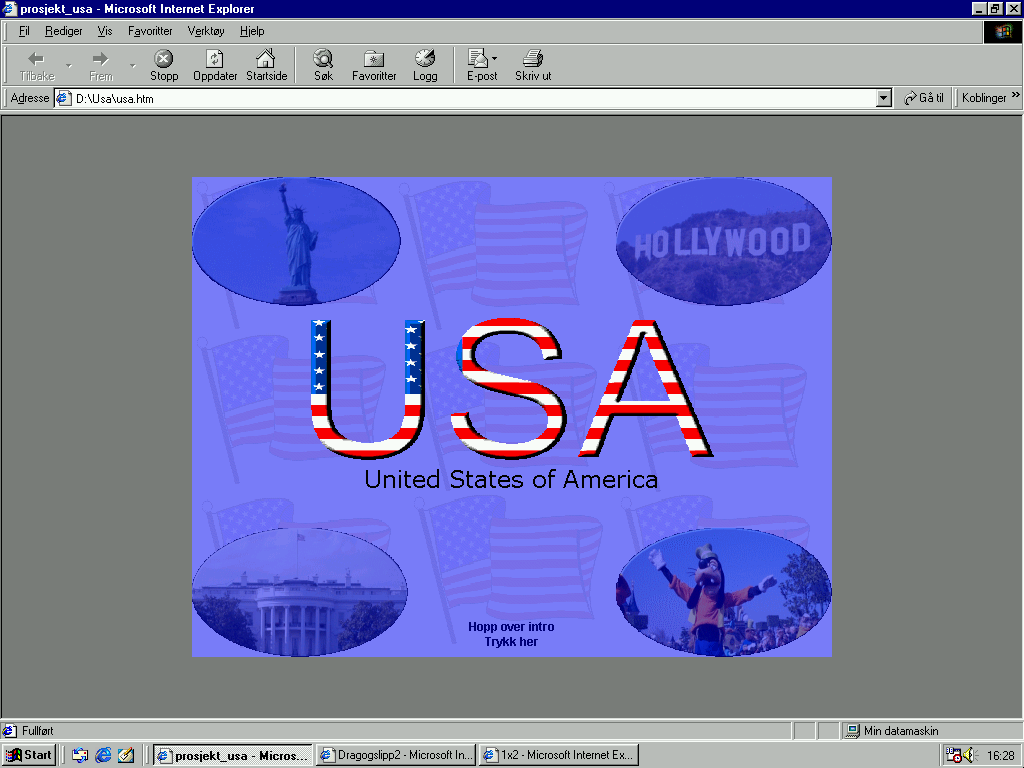Click the taskbar clock showing 16:28
The image size is (1024, 768).
tap(1000, 756)
